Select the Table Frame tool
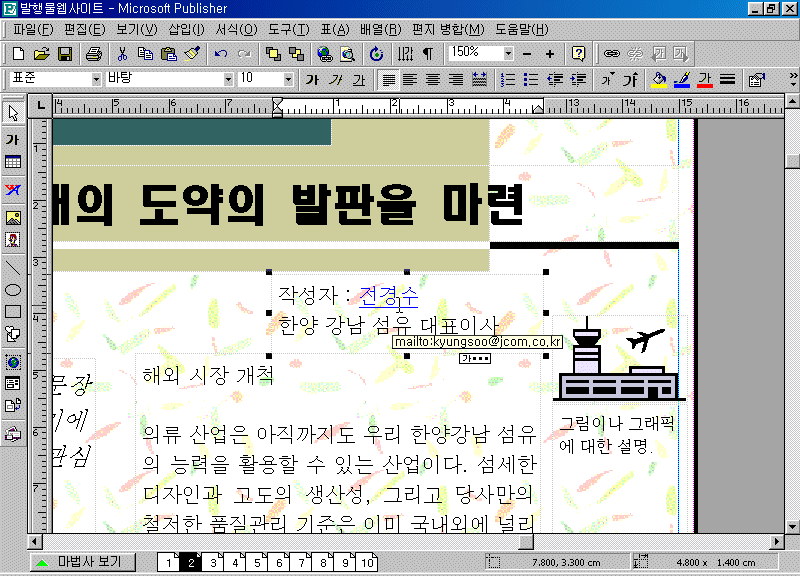The image size is (800, 576). (x=13, y=162)
